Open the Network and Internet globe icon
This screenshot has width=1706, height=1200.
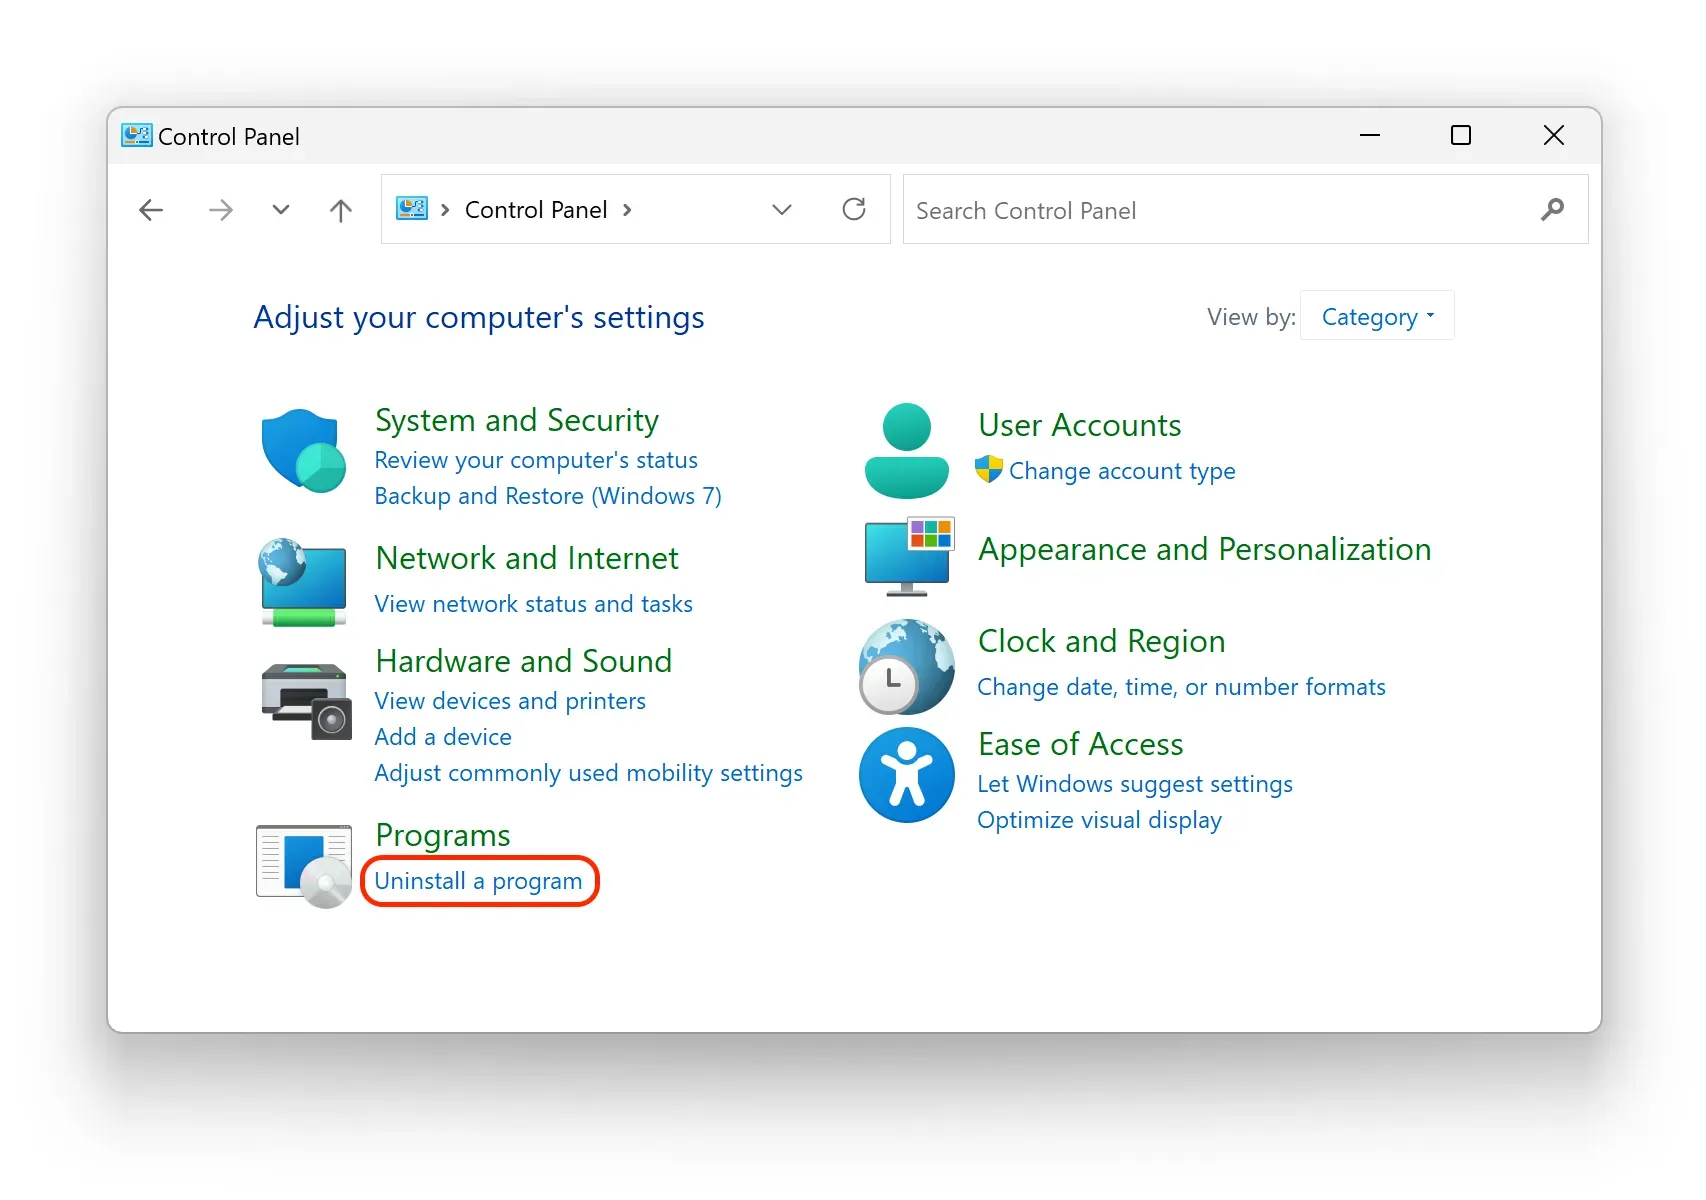tap(303, 582)
